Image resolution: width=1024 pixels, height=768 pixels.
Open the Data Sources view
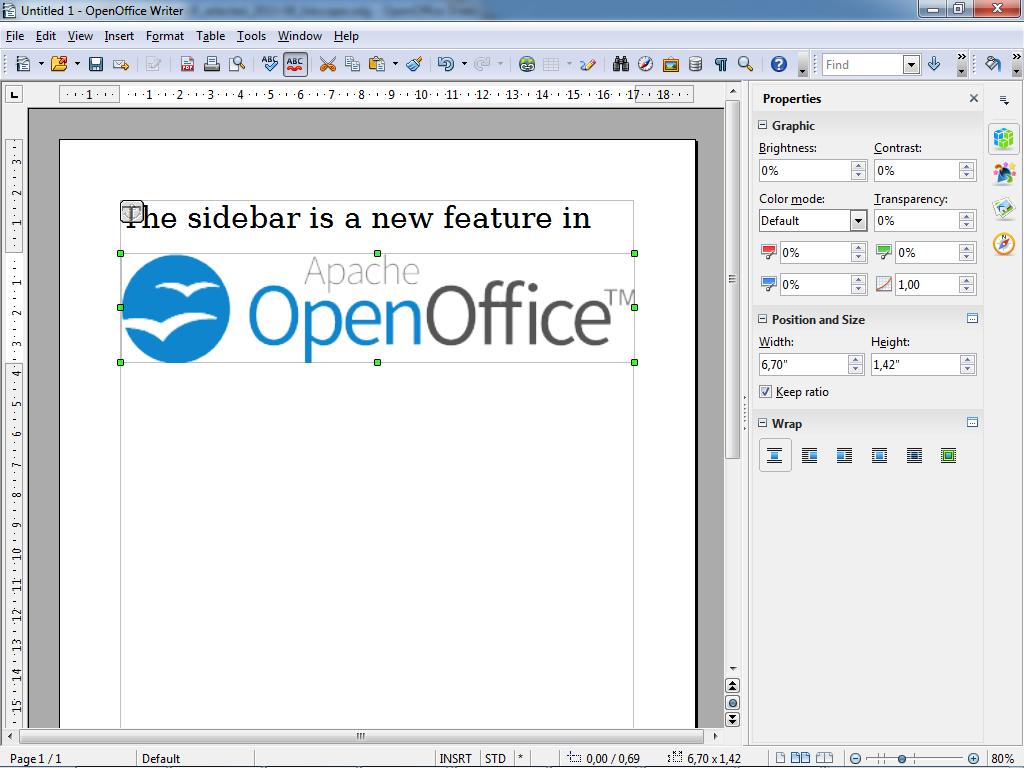[x=695, y=64]
